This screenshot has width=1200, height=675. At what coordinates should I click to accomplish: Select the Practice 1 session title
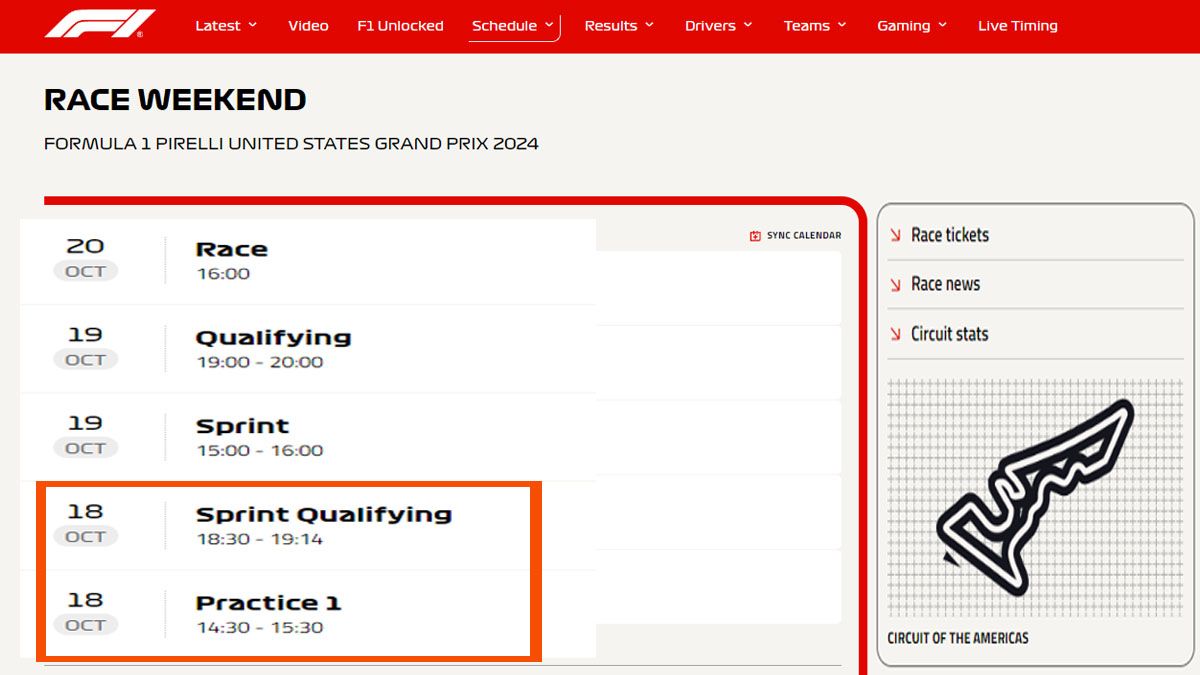(x=268, y=603)
